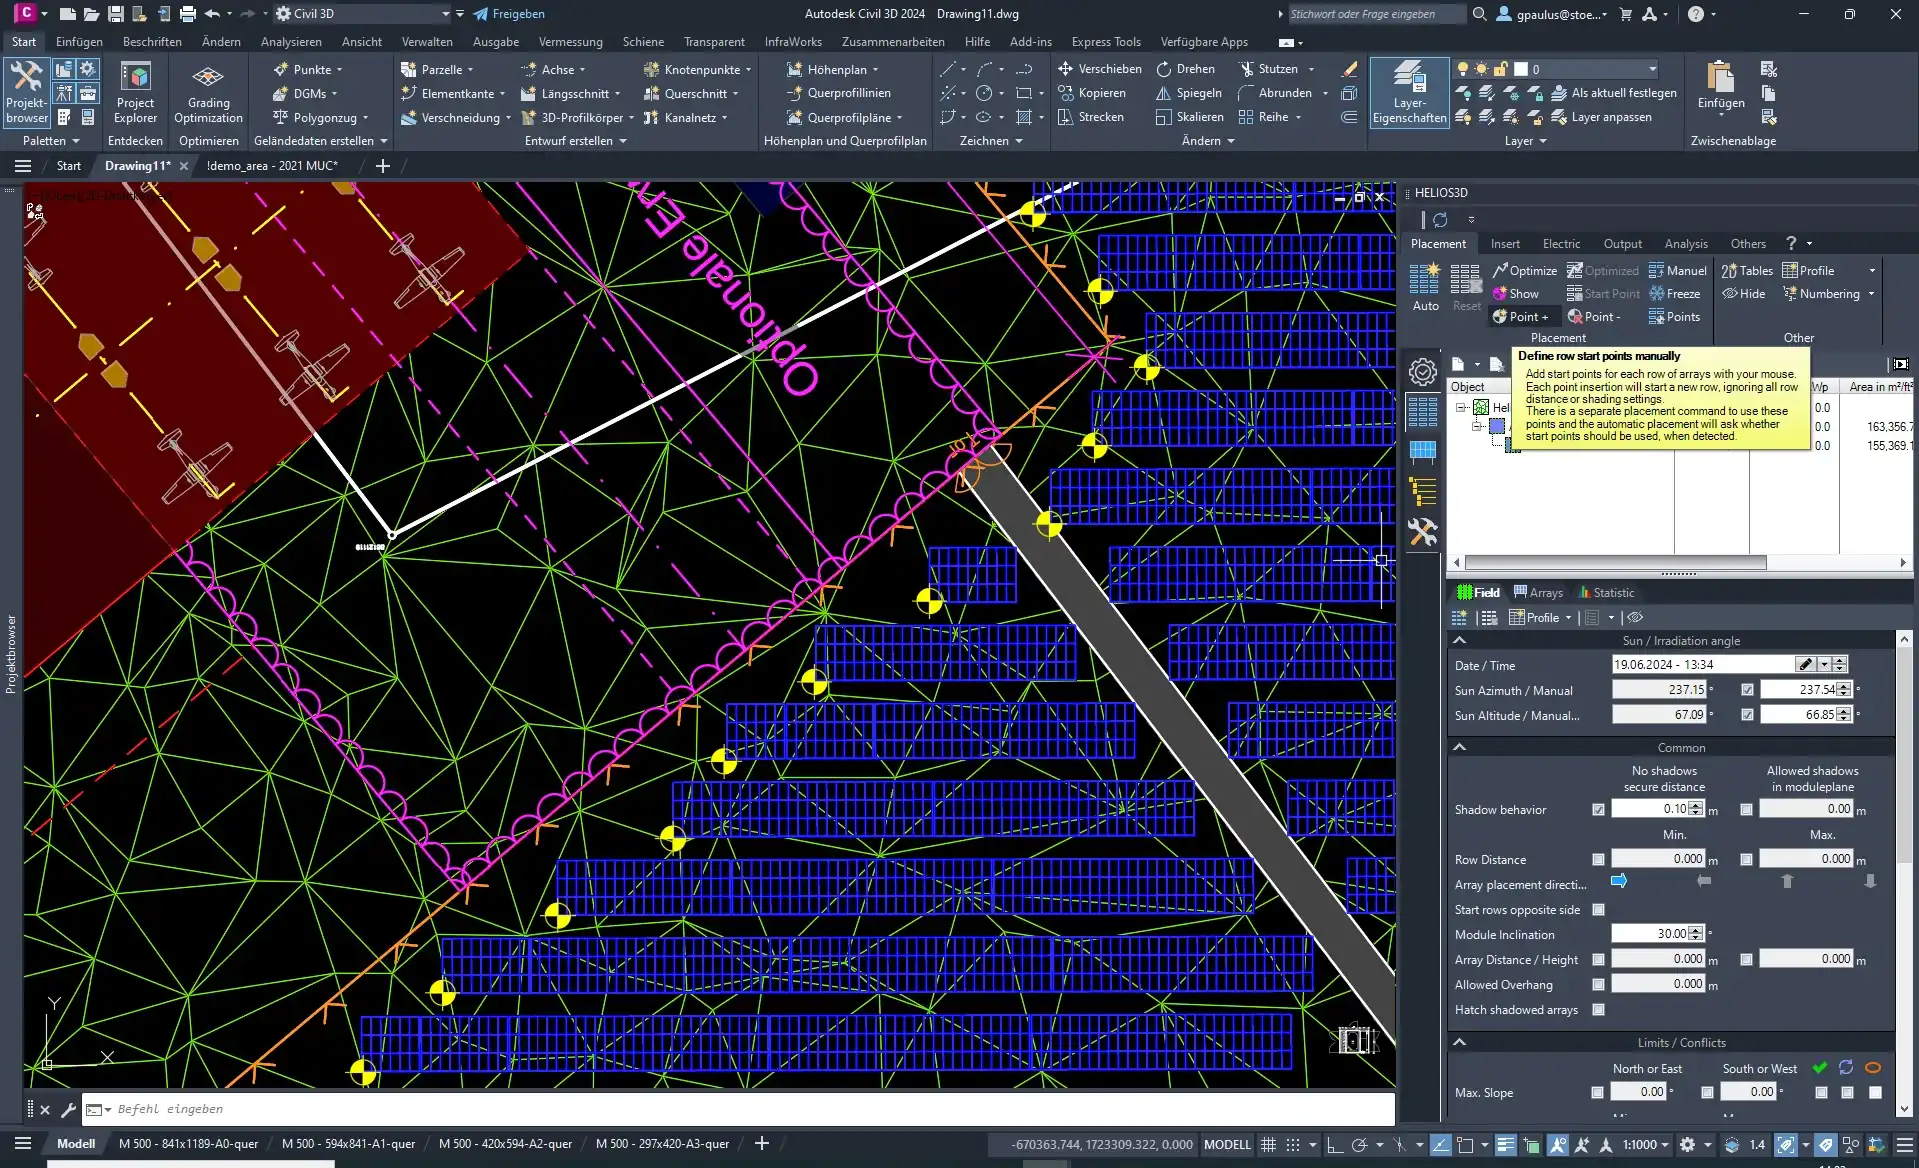Click the Auto placement icon
Viewport: 1919px width, 1168px height.
click(x=1424, y=285)
